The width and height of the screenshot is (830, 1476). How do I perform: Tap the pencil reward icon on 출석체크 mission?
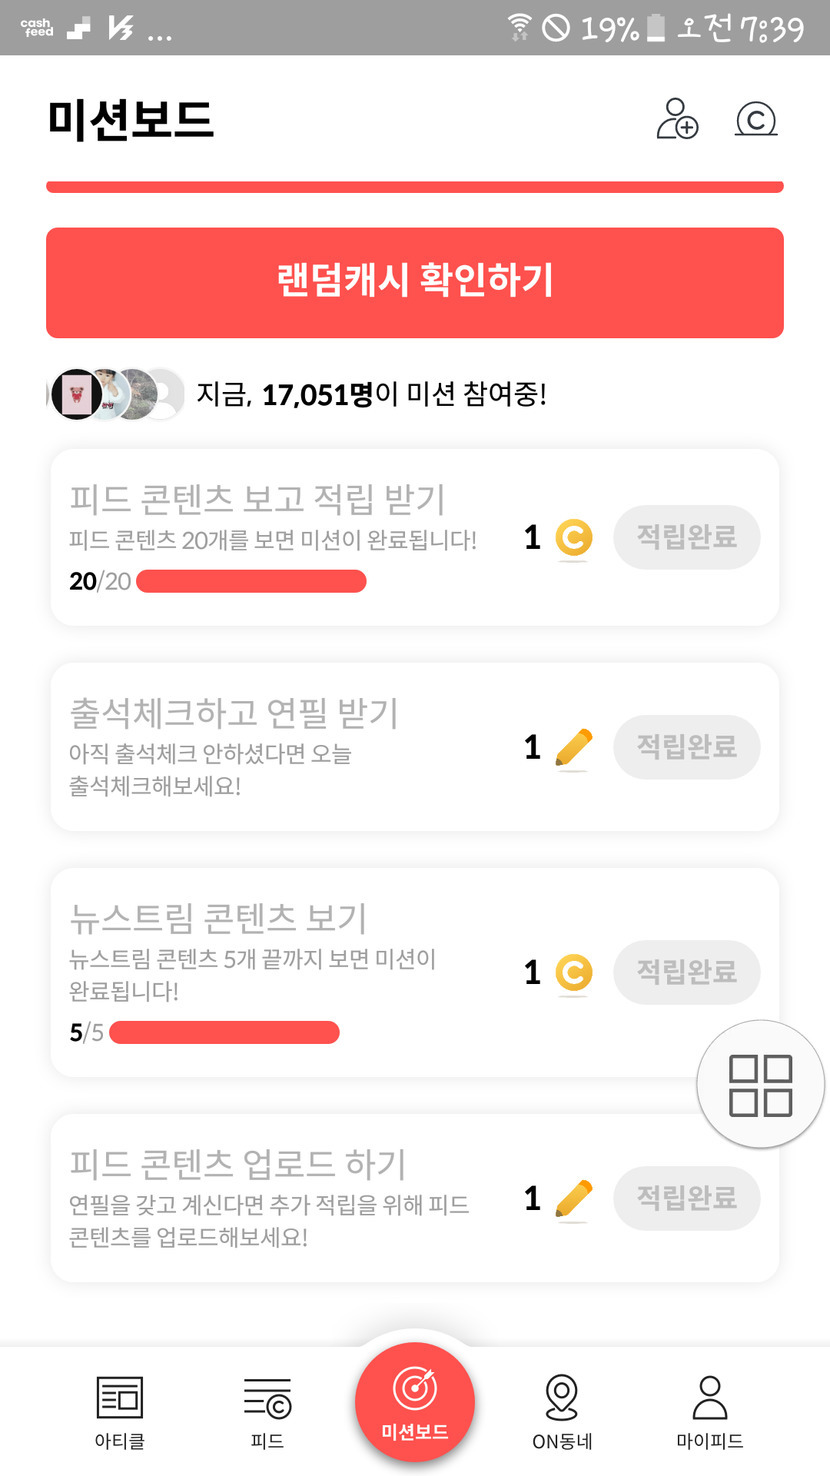pyautogui.click(x=573, y=748)
